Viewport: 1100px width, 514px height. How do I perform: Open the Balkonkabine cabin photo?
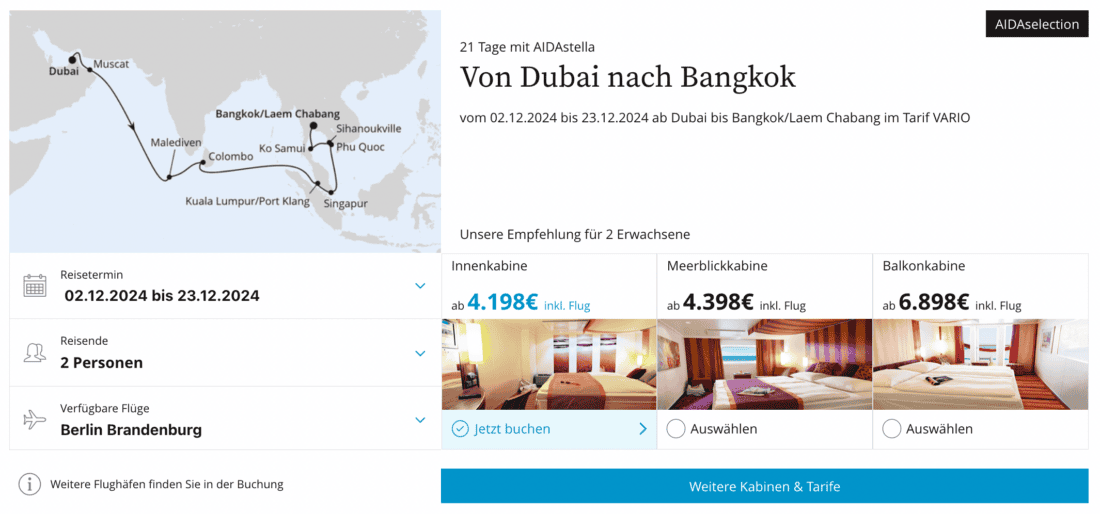coord(981,364)
